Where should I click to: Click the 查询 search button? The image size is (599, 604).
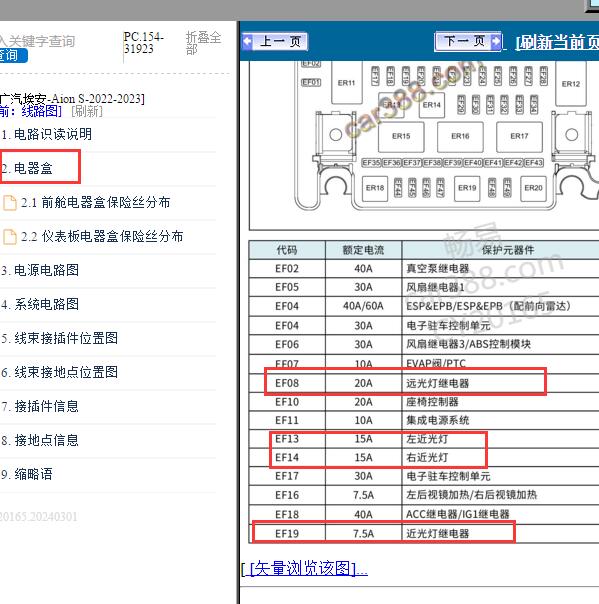12,55
